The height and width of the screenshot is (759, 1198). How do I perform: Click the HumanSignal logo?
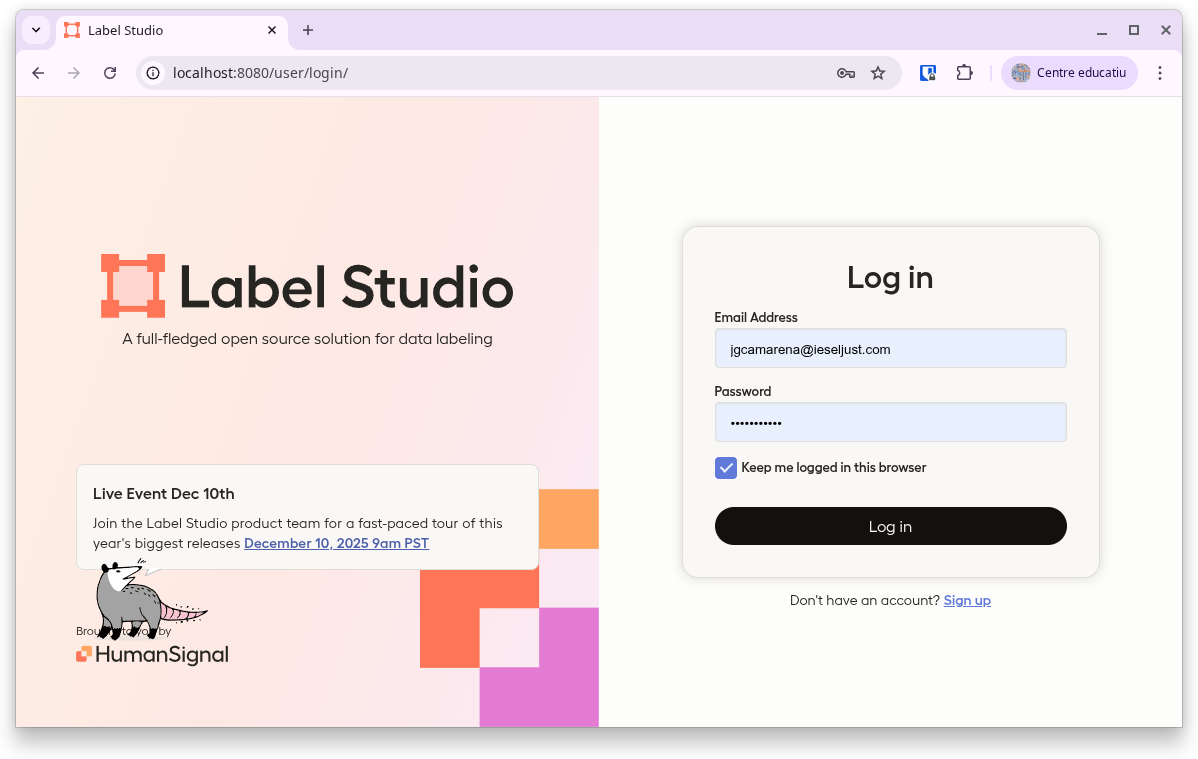coord(152,655)
